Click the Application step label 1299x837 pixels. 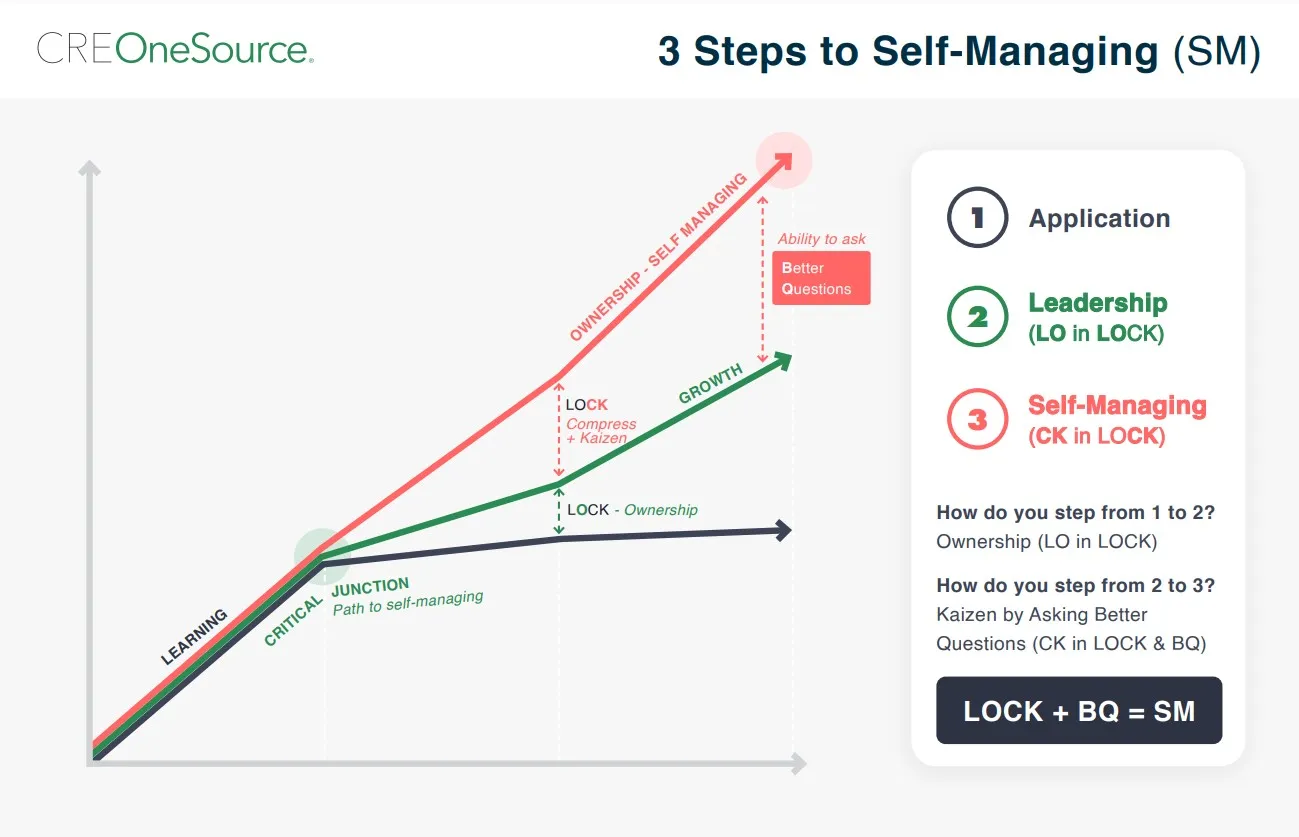(x=1099, y=219)
